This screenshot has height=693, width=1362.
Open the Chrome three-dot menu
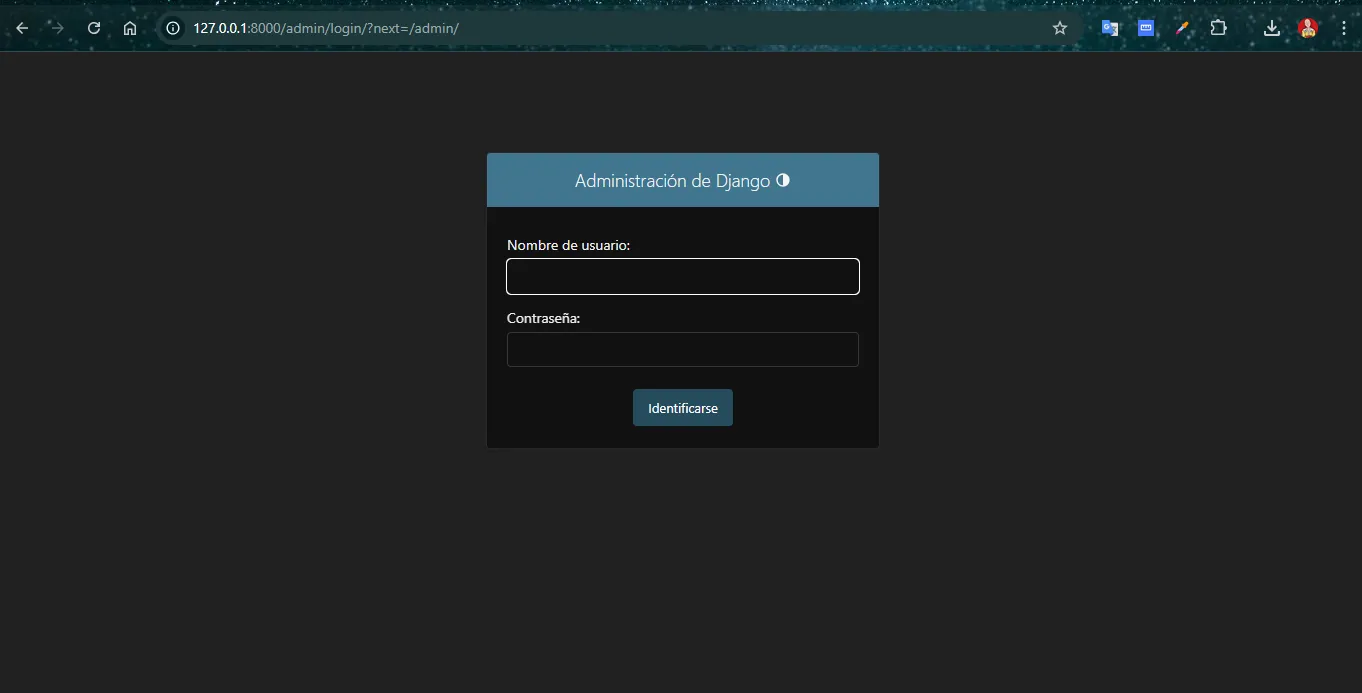(1343, 28)
